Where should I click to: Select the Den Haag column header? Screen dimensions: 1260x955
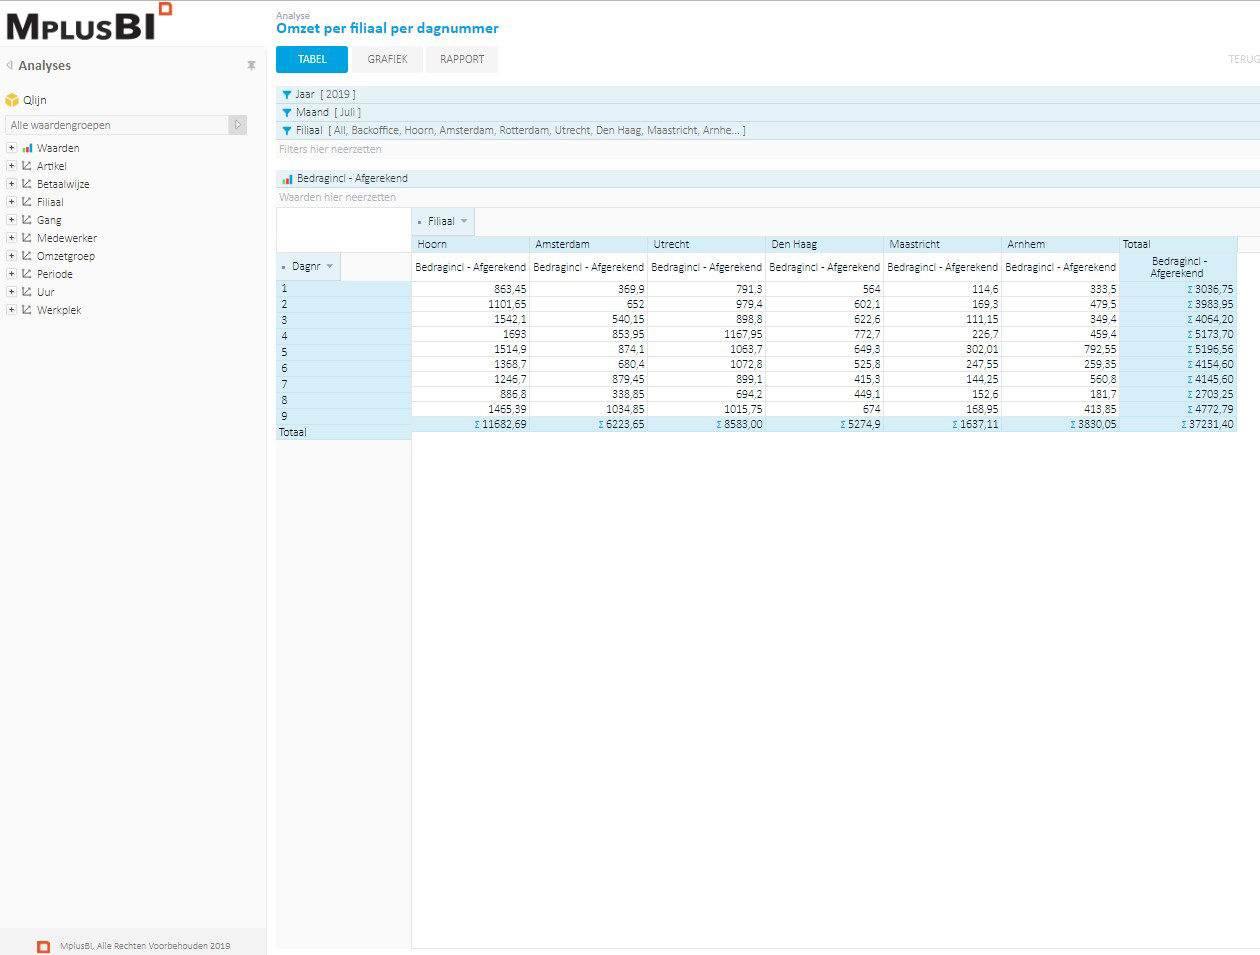tap(824, 244)
